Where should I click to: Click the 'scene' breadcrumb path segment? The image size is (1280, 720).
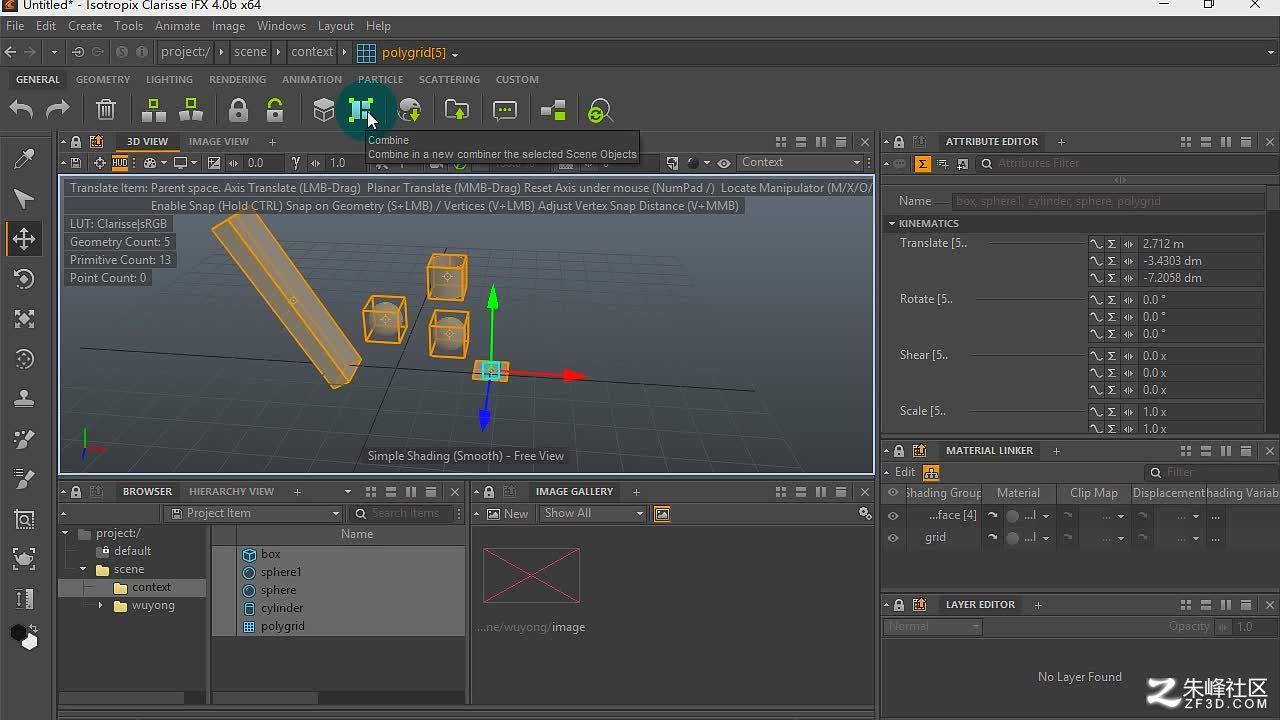(x=250, y=52)
